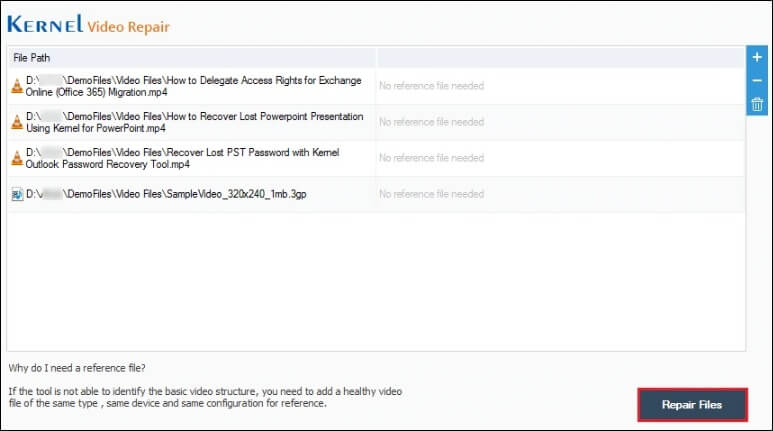Viewport: 773px width, 431px height.
Task: Click 'Why do I need a reference file?' text
Action: pyautogui.click(x=77, y=368)
